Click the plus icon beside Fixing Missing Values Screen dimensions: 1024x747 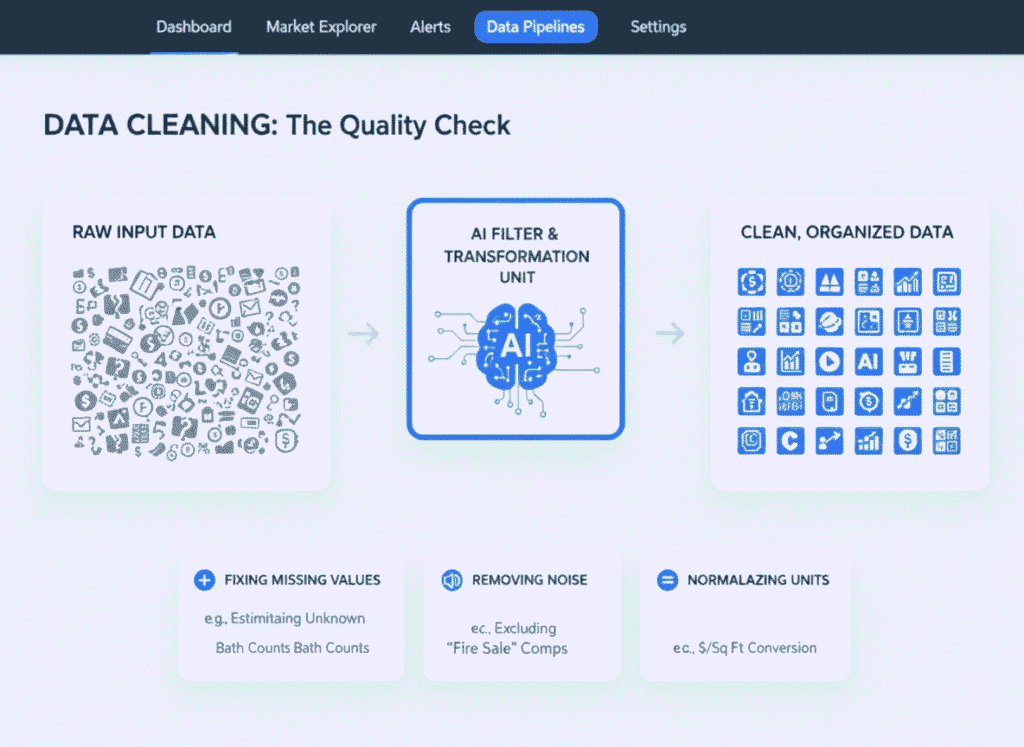coord(204,580)
